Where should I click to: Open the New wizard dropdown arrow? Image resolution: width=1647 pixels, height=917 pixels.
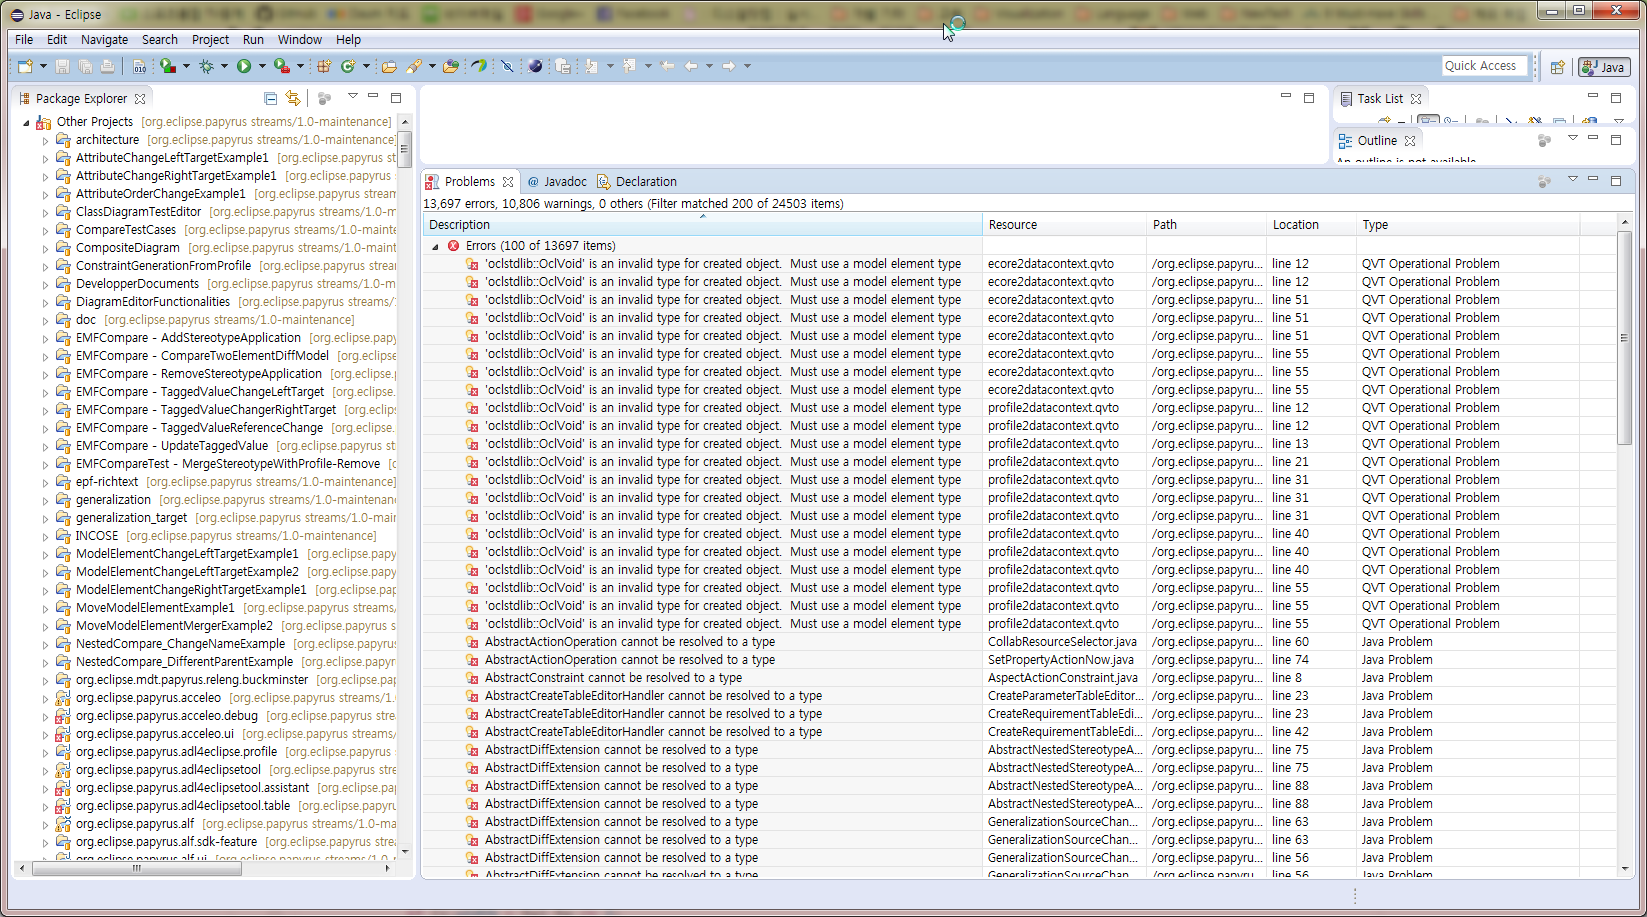click(x=43, y=66)
